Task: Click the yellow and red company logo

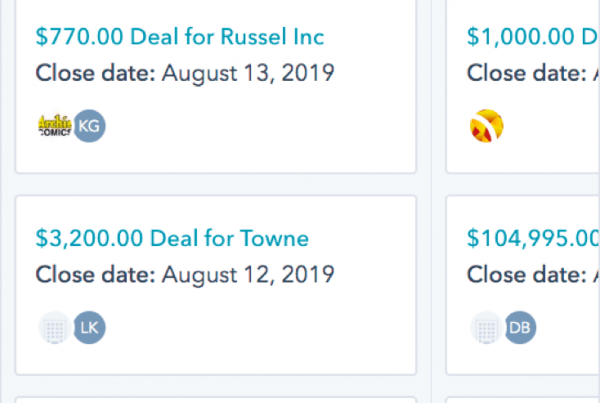Action: coord(486,126)
